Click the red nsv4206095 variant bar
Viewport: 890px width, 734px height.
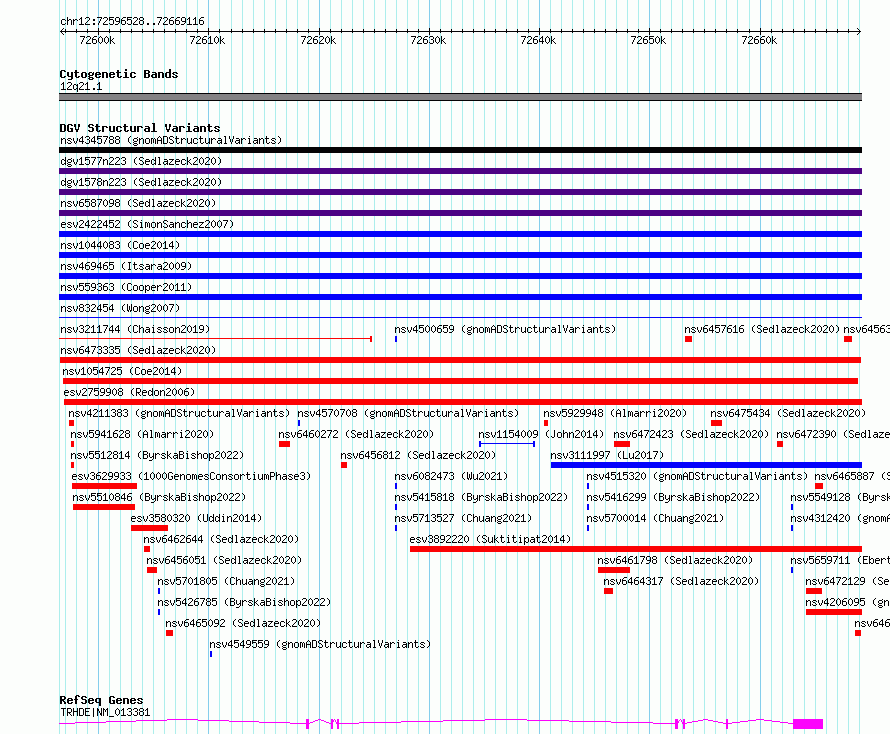coord(834,612)
